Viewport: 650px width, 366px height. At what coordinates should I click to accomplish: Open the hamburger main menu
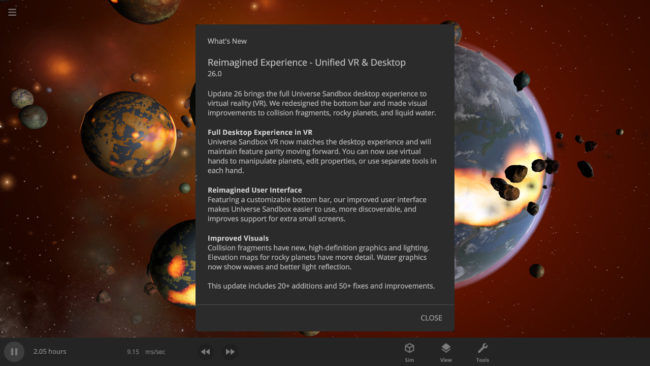(12, 12)
